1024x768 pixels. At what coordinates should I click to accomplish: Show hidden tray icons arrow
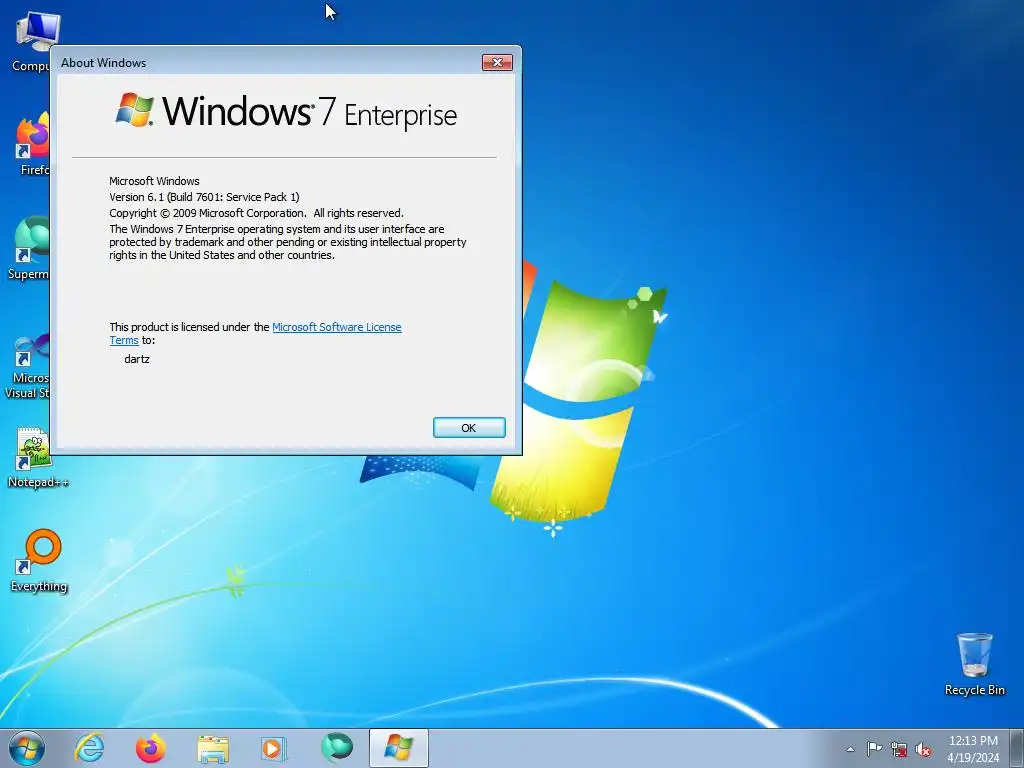850,749
